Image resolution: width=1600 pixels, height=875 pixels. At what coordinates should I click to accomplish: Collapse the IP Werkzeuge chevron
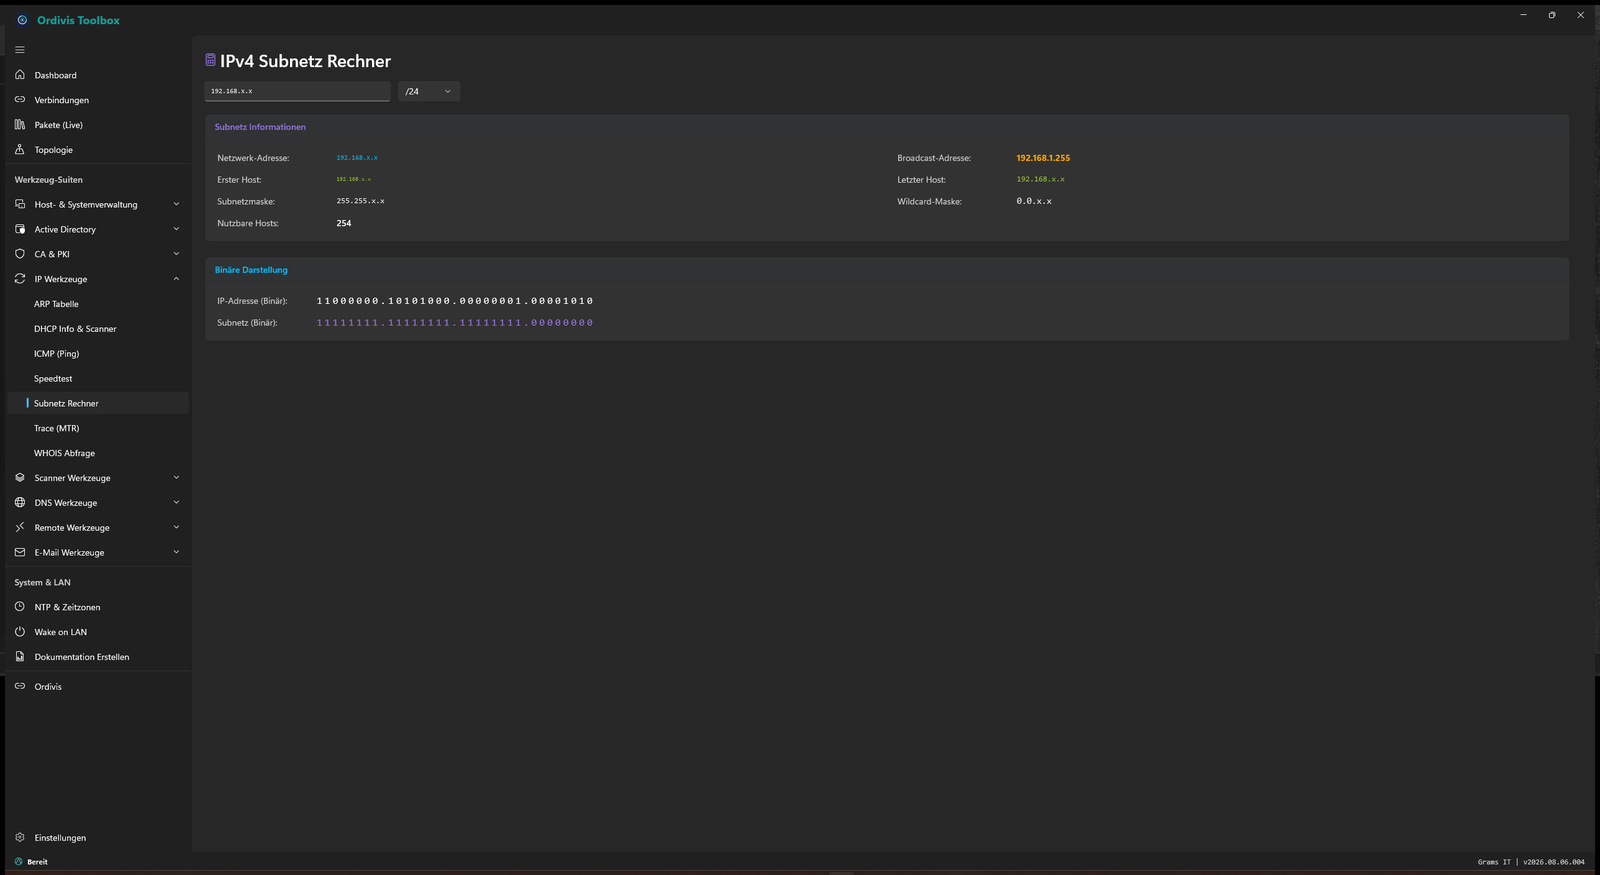point(176,279)
